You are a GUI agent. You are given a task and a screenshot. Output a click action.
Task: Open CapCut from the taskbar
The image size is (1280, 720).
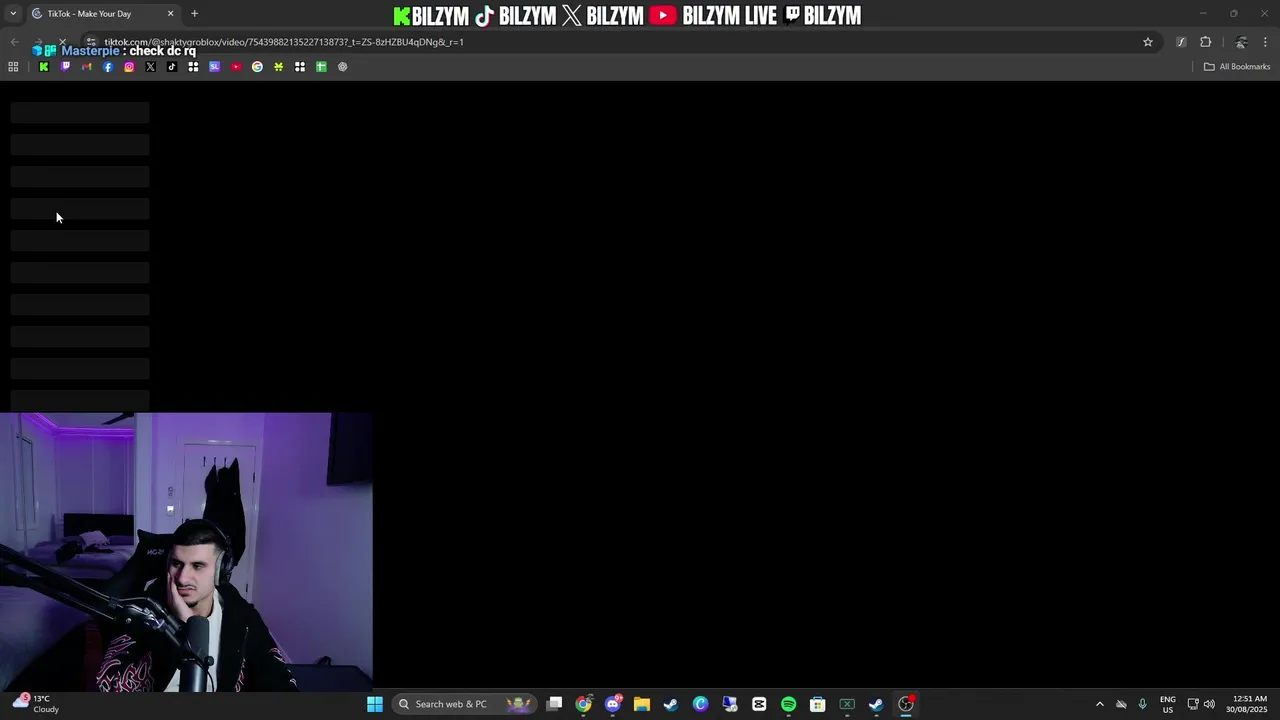(759, 704)
